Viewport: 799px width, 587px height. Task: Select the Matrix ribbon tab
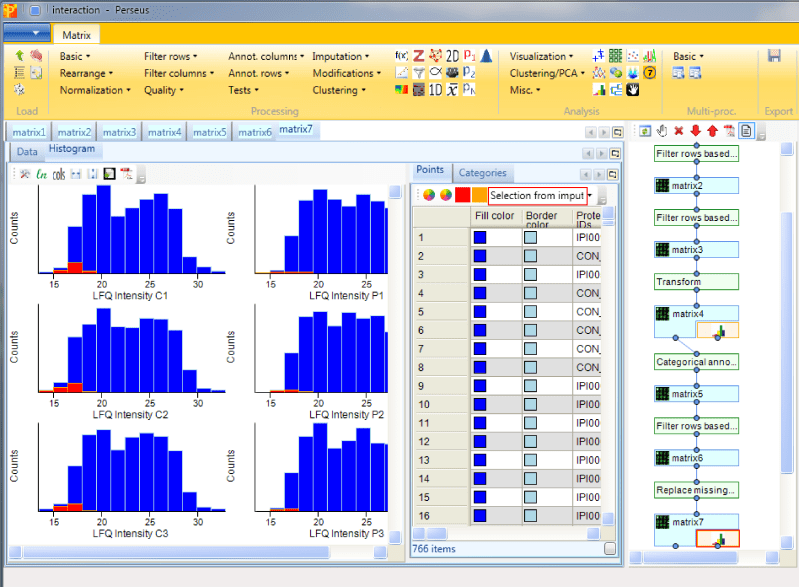(x=76, y=35)
